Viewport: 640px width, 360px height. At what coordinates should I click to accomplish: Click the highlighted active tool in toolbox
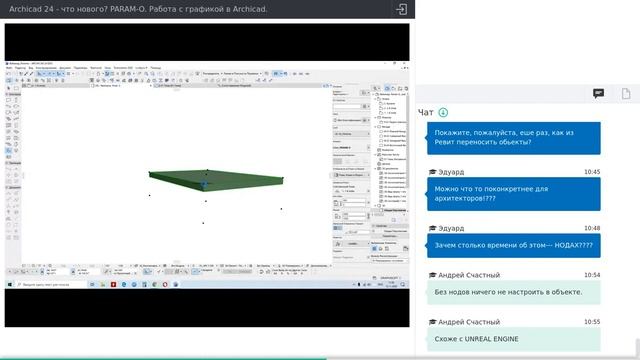pos(9,150)
